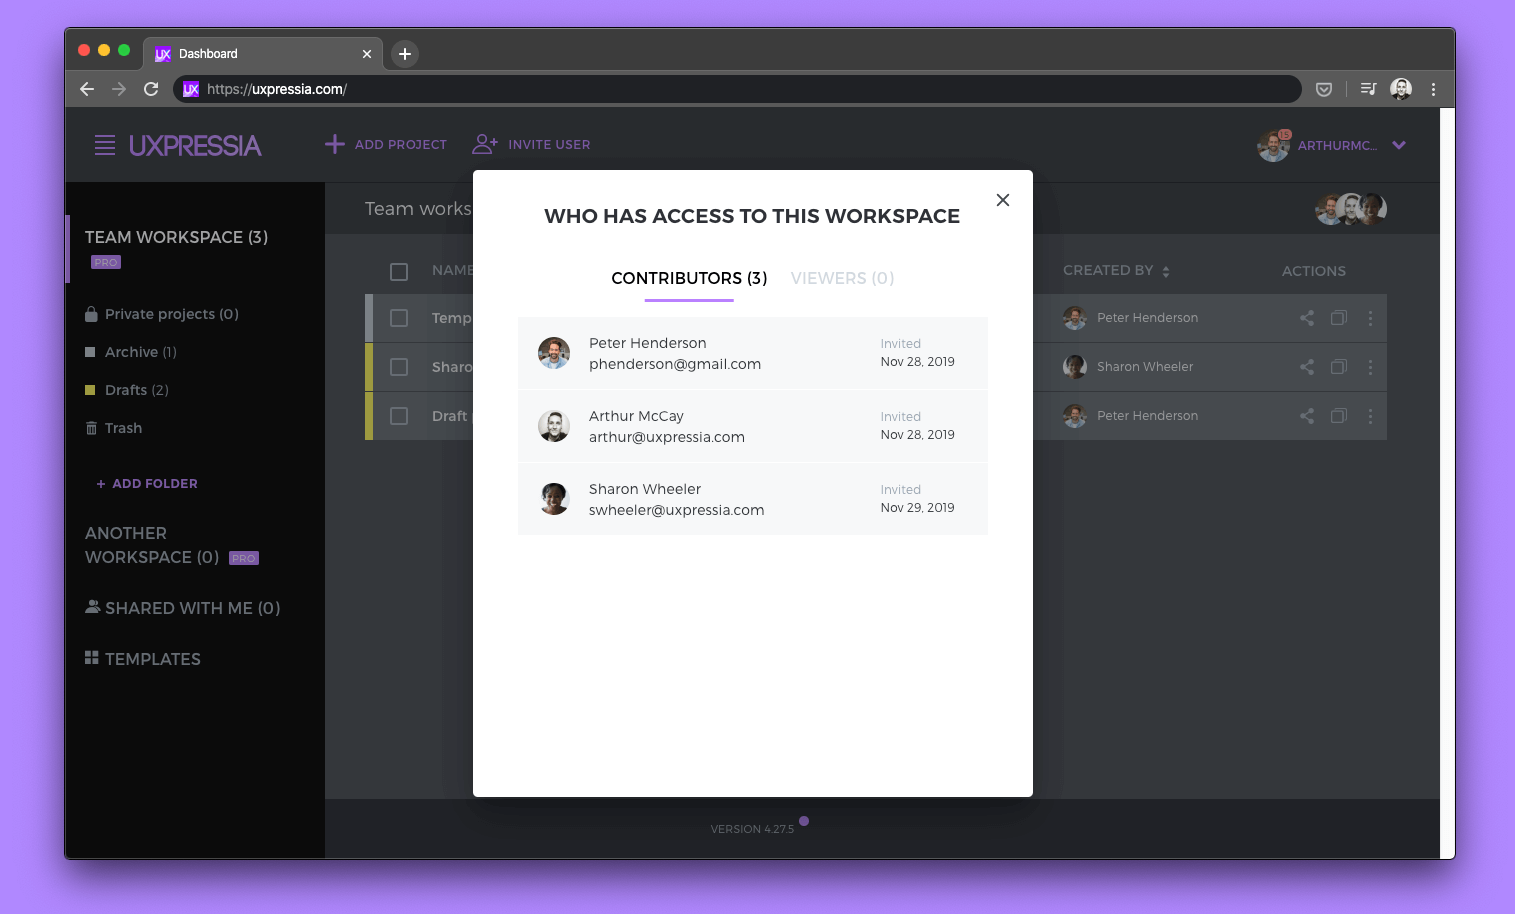The height and width of the screenshot is (914, 1515).
Task: Click the browser address bar
Action: [737, 89]
